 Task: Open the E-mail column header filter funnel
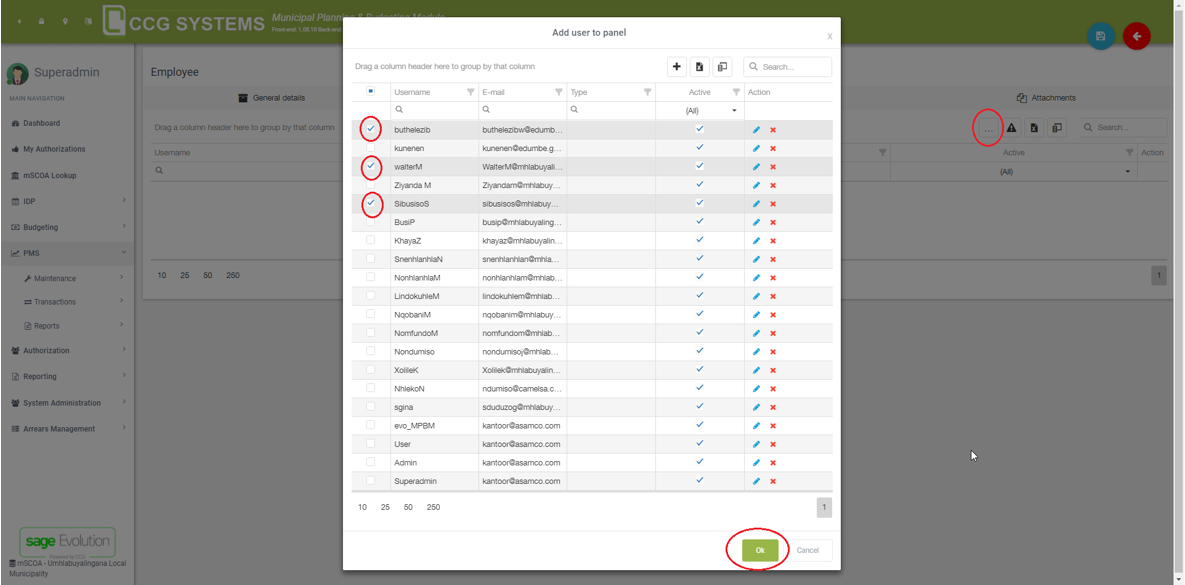click(558, 92)
